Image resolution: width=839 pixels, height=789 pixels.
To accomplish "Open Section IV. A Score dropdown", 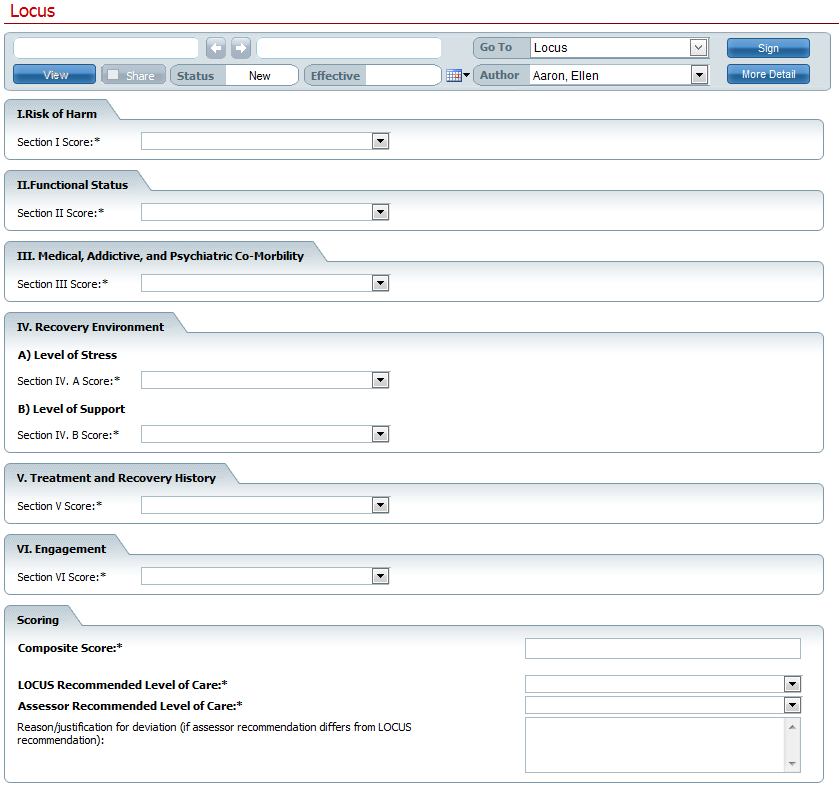I will [380, 381].
